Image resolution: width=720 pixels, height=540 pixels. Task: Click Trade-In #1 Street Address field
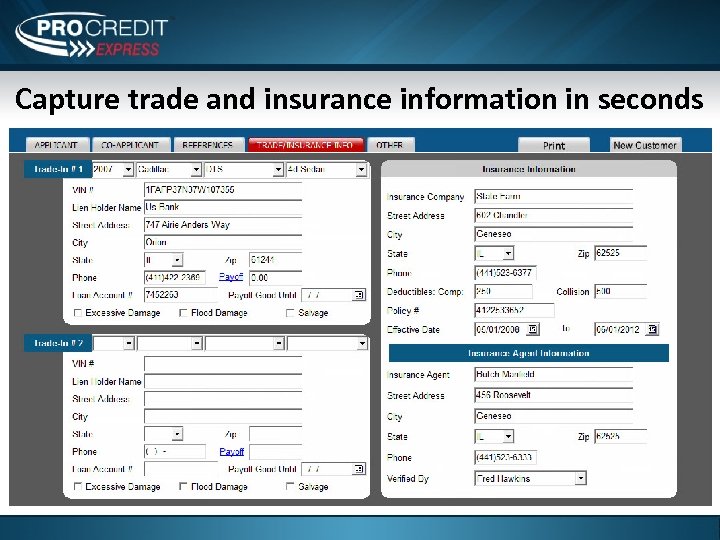pyautogui.click(x=223, y=225)
